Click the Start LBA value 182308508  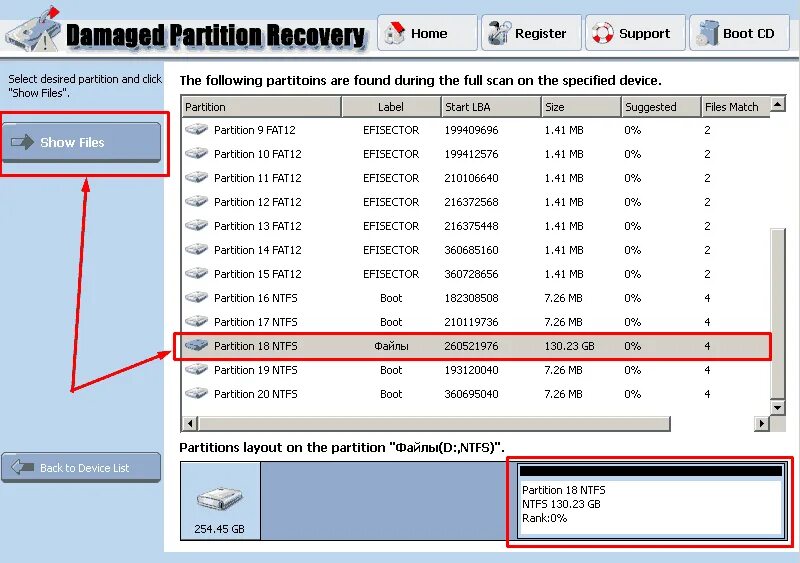pos(471,298)
